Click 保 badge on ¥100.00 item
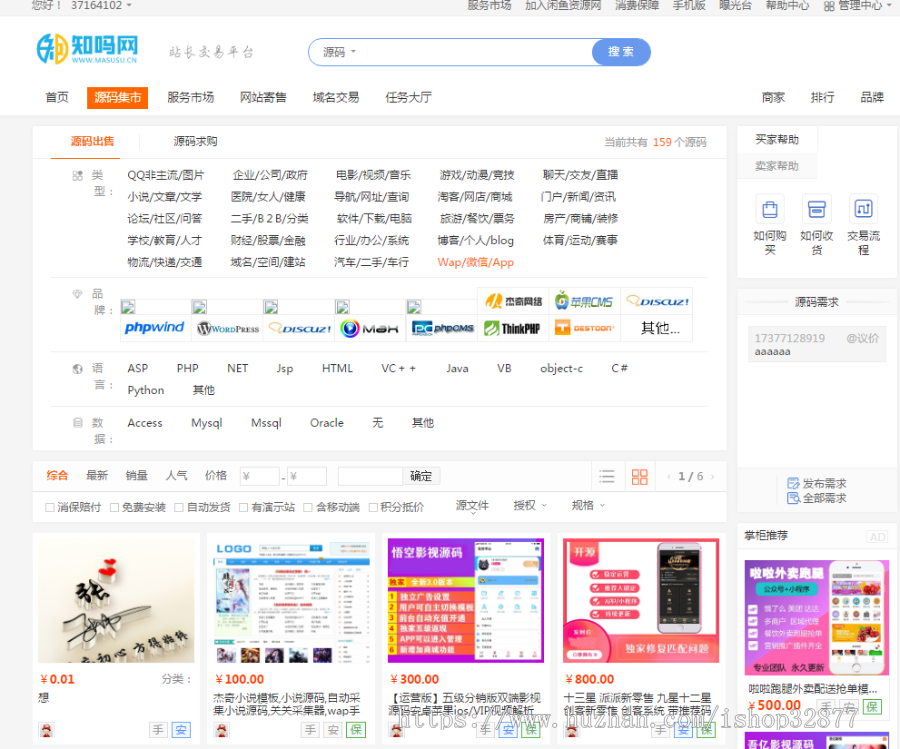900x749 pixels. [x=356, y=729]
